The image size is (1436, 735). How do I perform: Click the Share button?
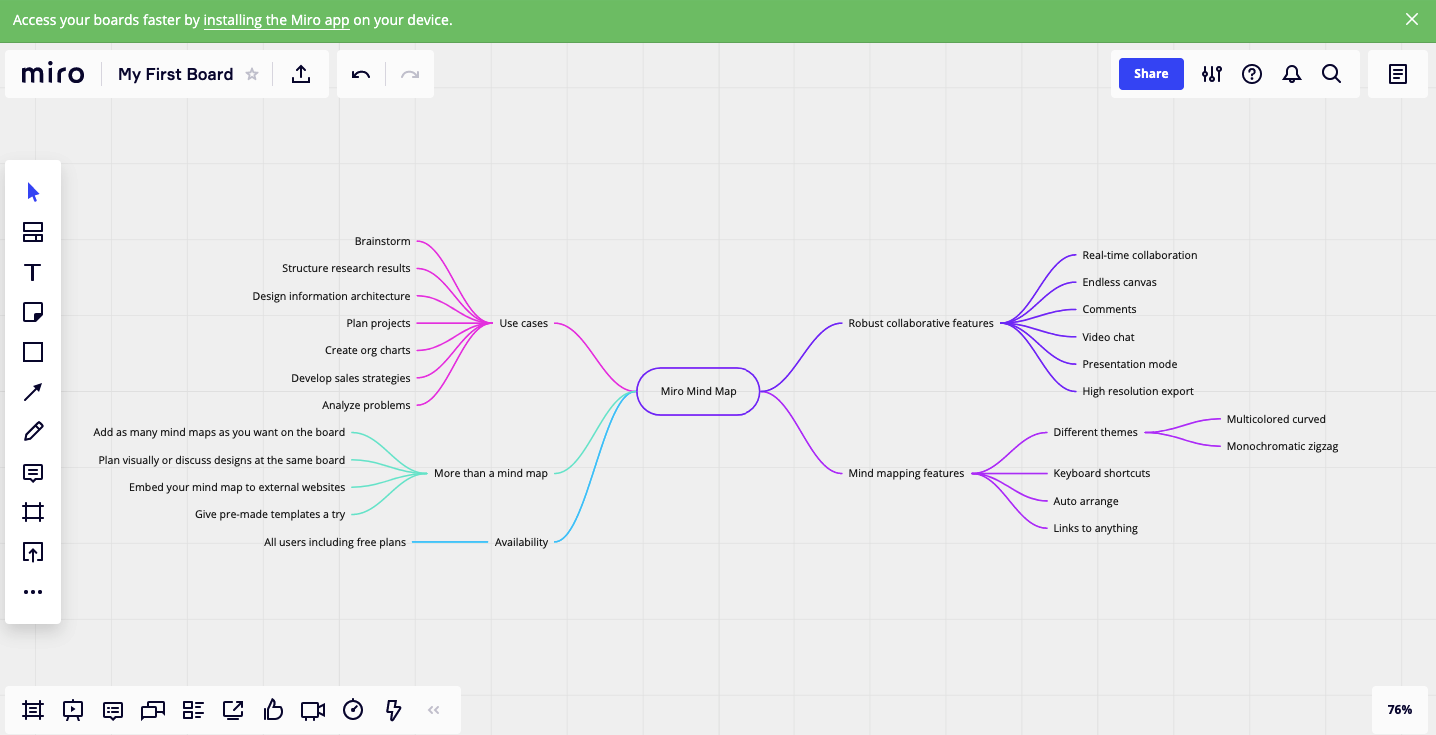(x=1151, y=74)
